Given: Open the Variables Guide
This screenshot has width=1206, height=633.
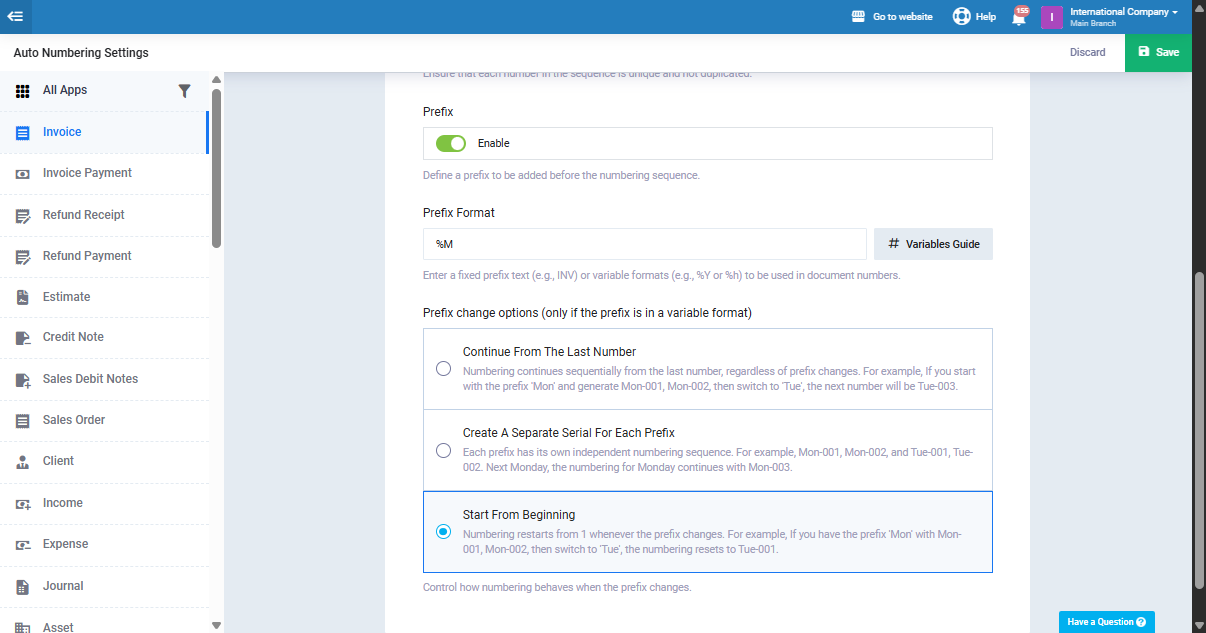Looking at the screenshot, I should coord(933,244).
